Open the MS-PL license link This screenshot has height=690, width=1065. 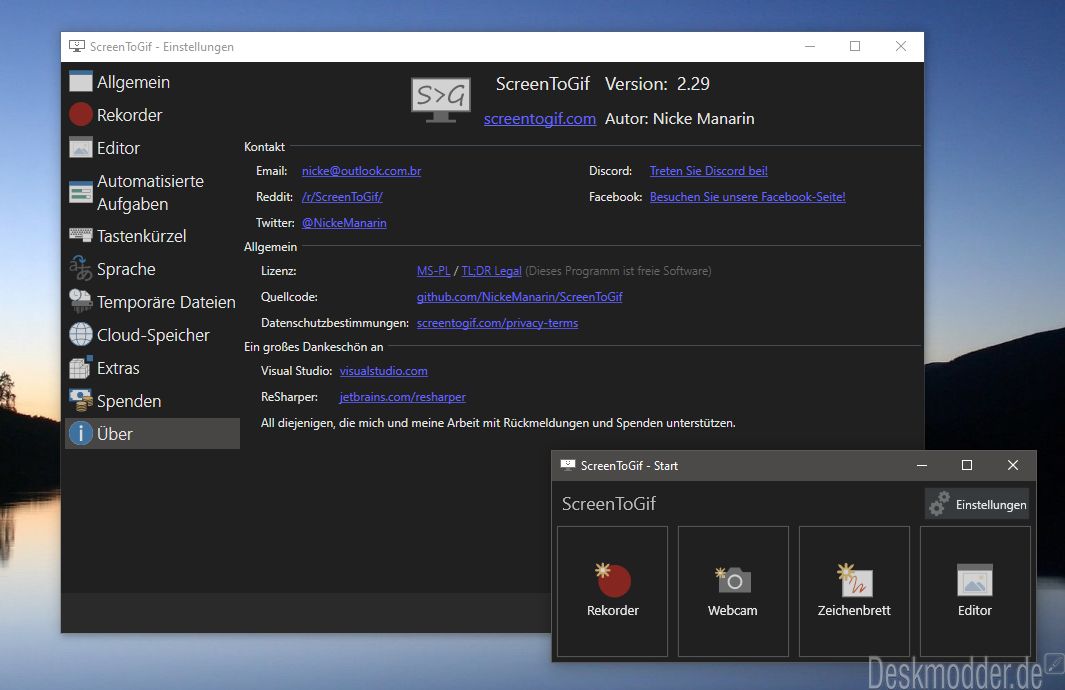point(433,270)
